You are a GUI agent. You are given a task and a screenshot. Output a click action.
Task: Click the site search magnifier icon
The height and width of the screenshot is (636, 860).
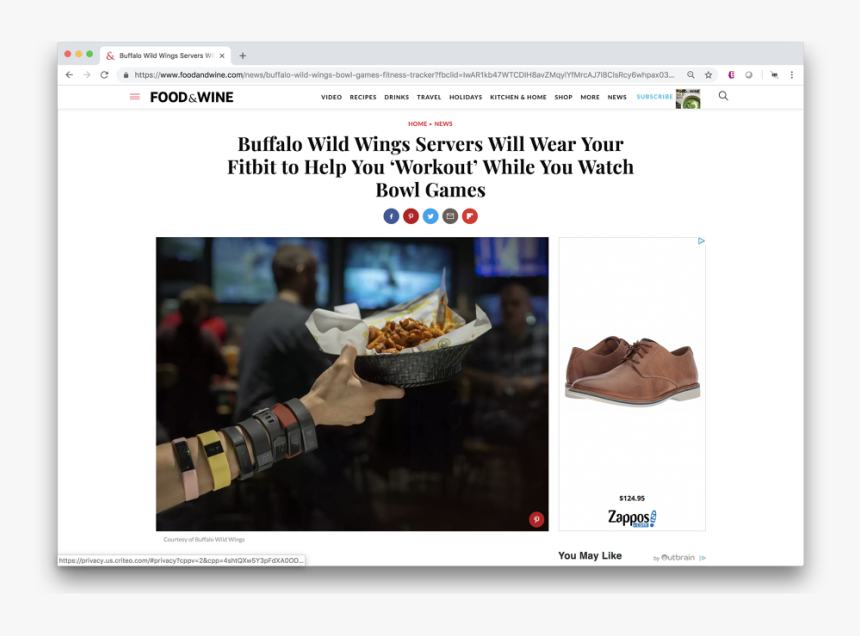(x=723, y=96)
